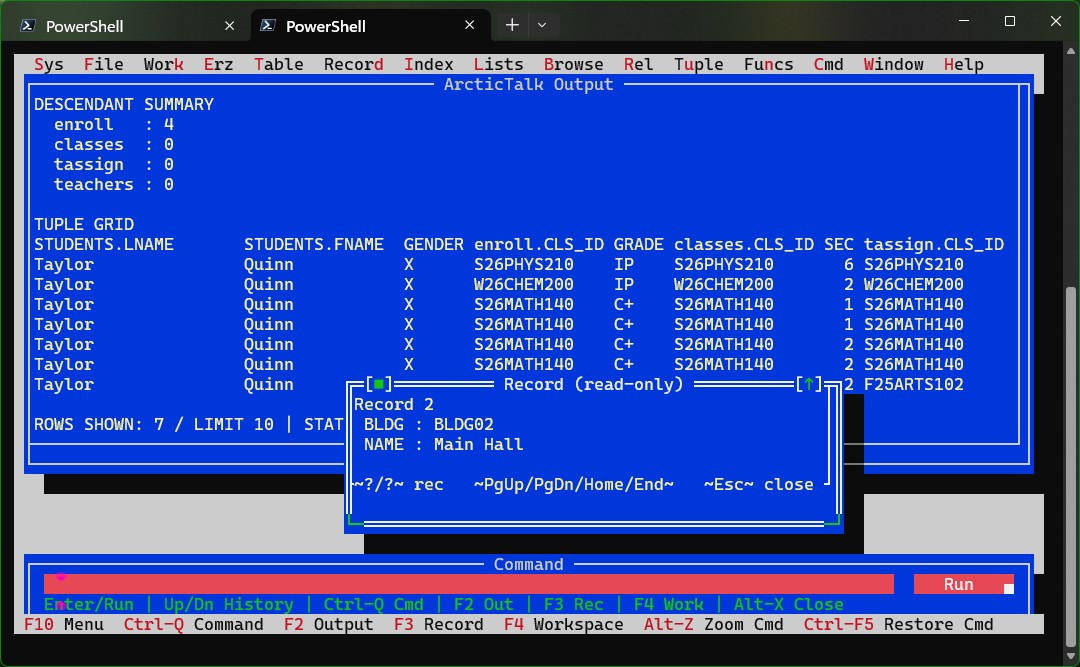
Task: Click PgUp/PgDn/Home/End hint in Record dialog
Action: pos(574,484)
